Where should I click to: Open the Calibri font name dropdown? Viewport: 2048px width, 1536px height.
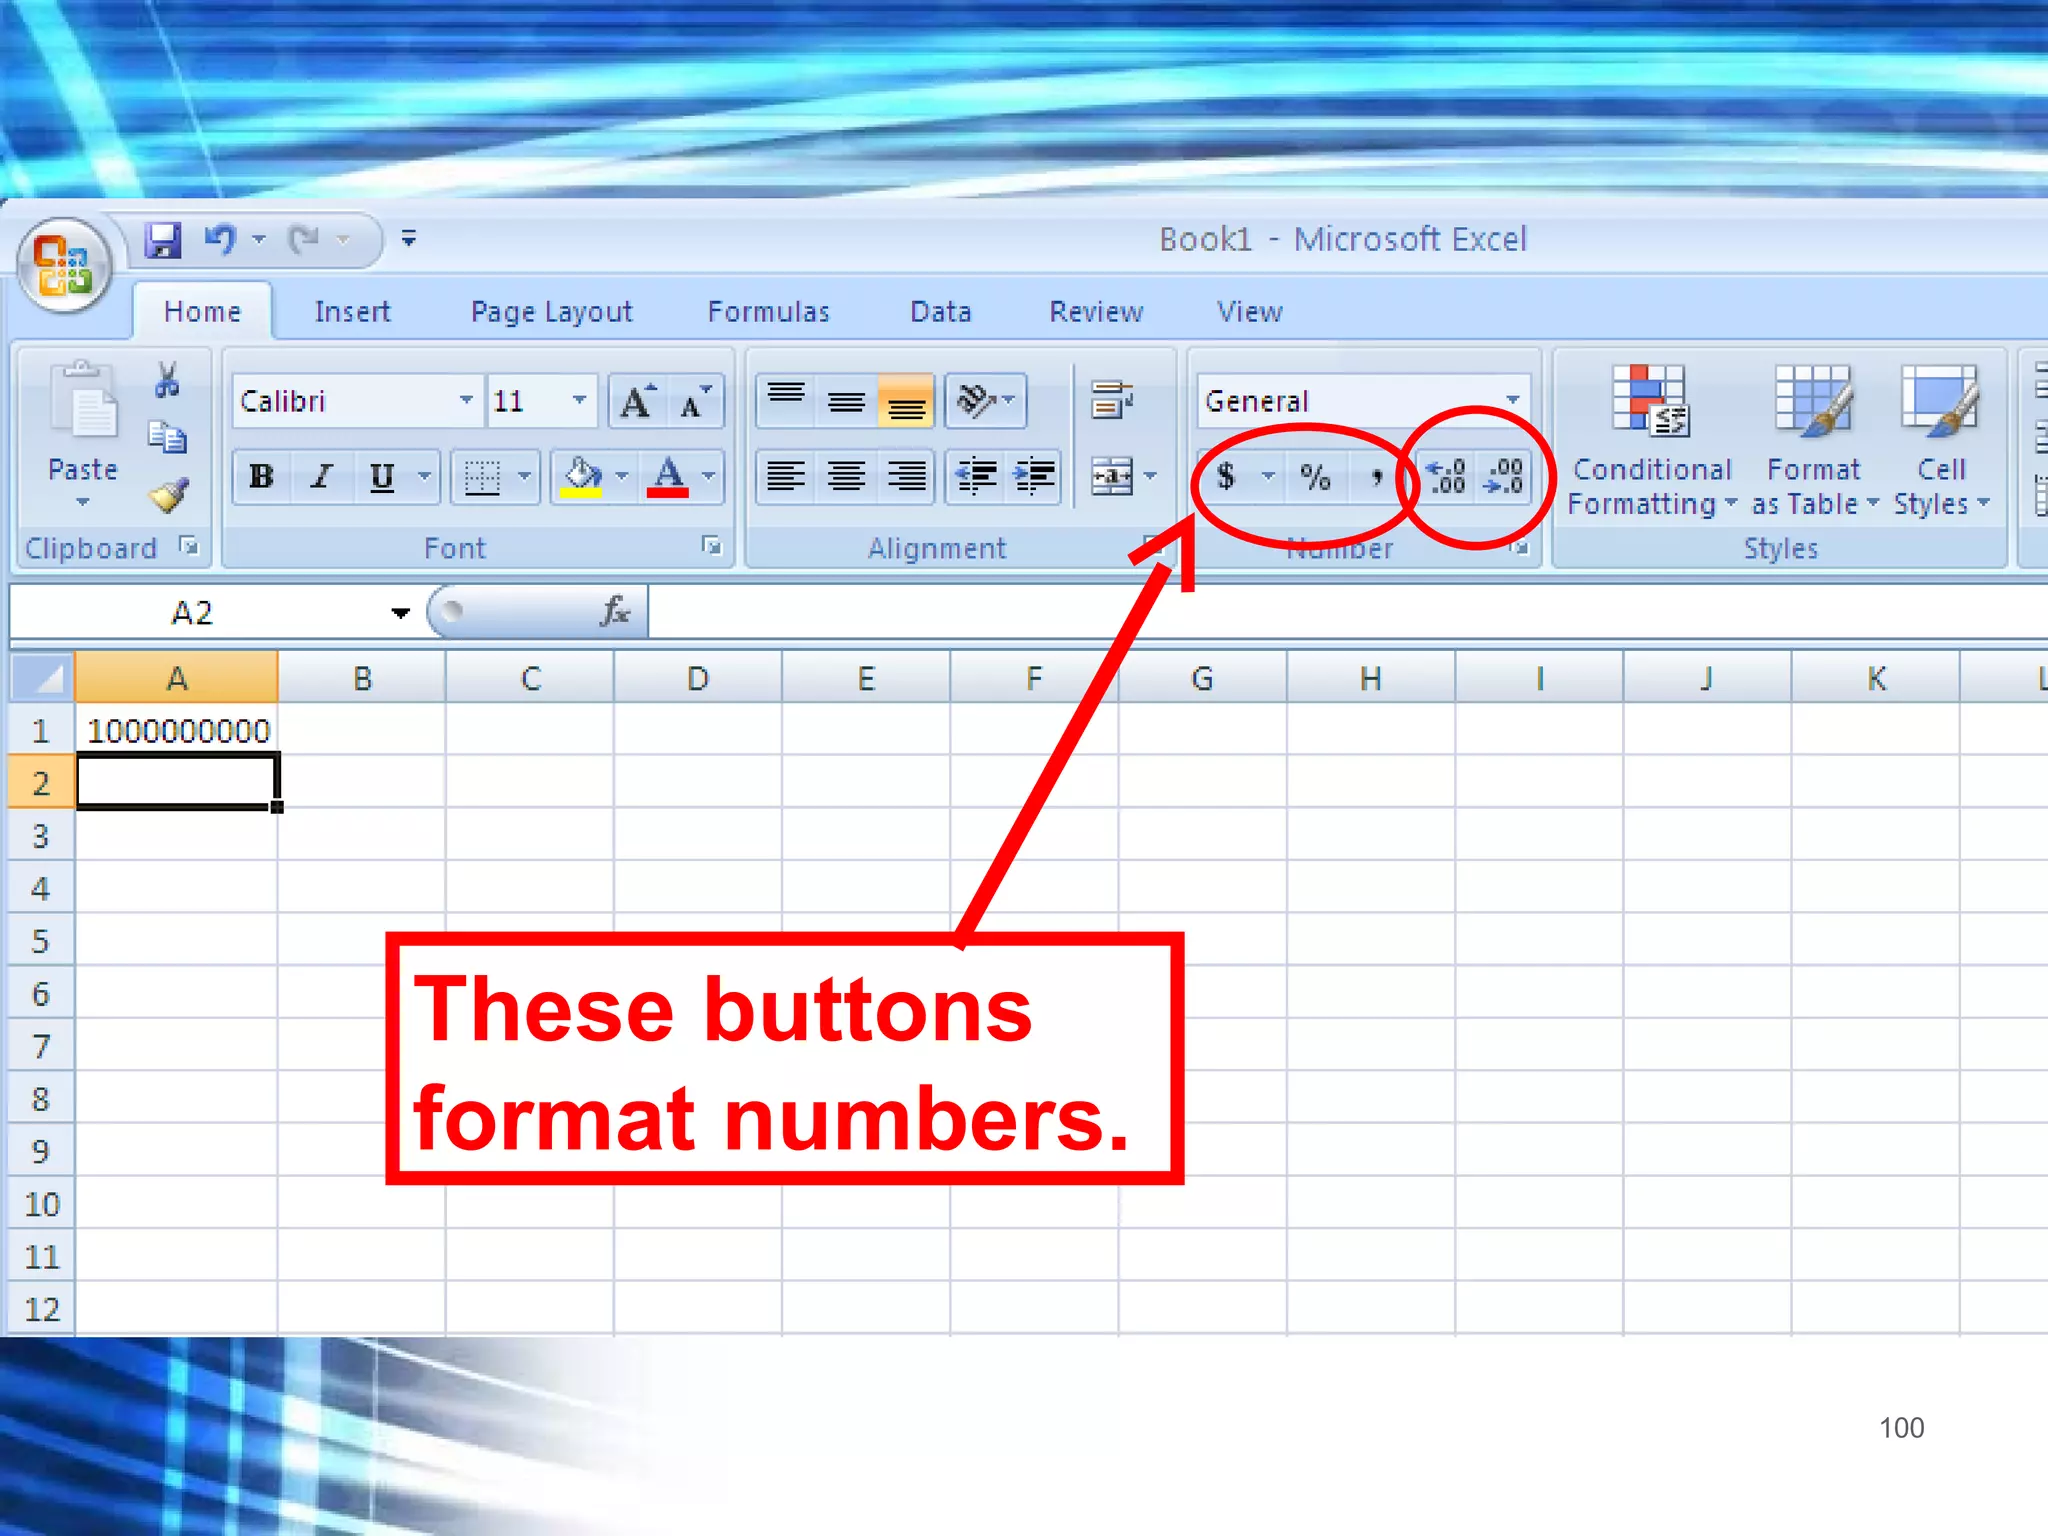465,401
